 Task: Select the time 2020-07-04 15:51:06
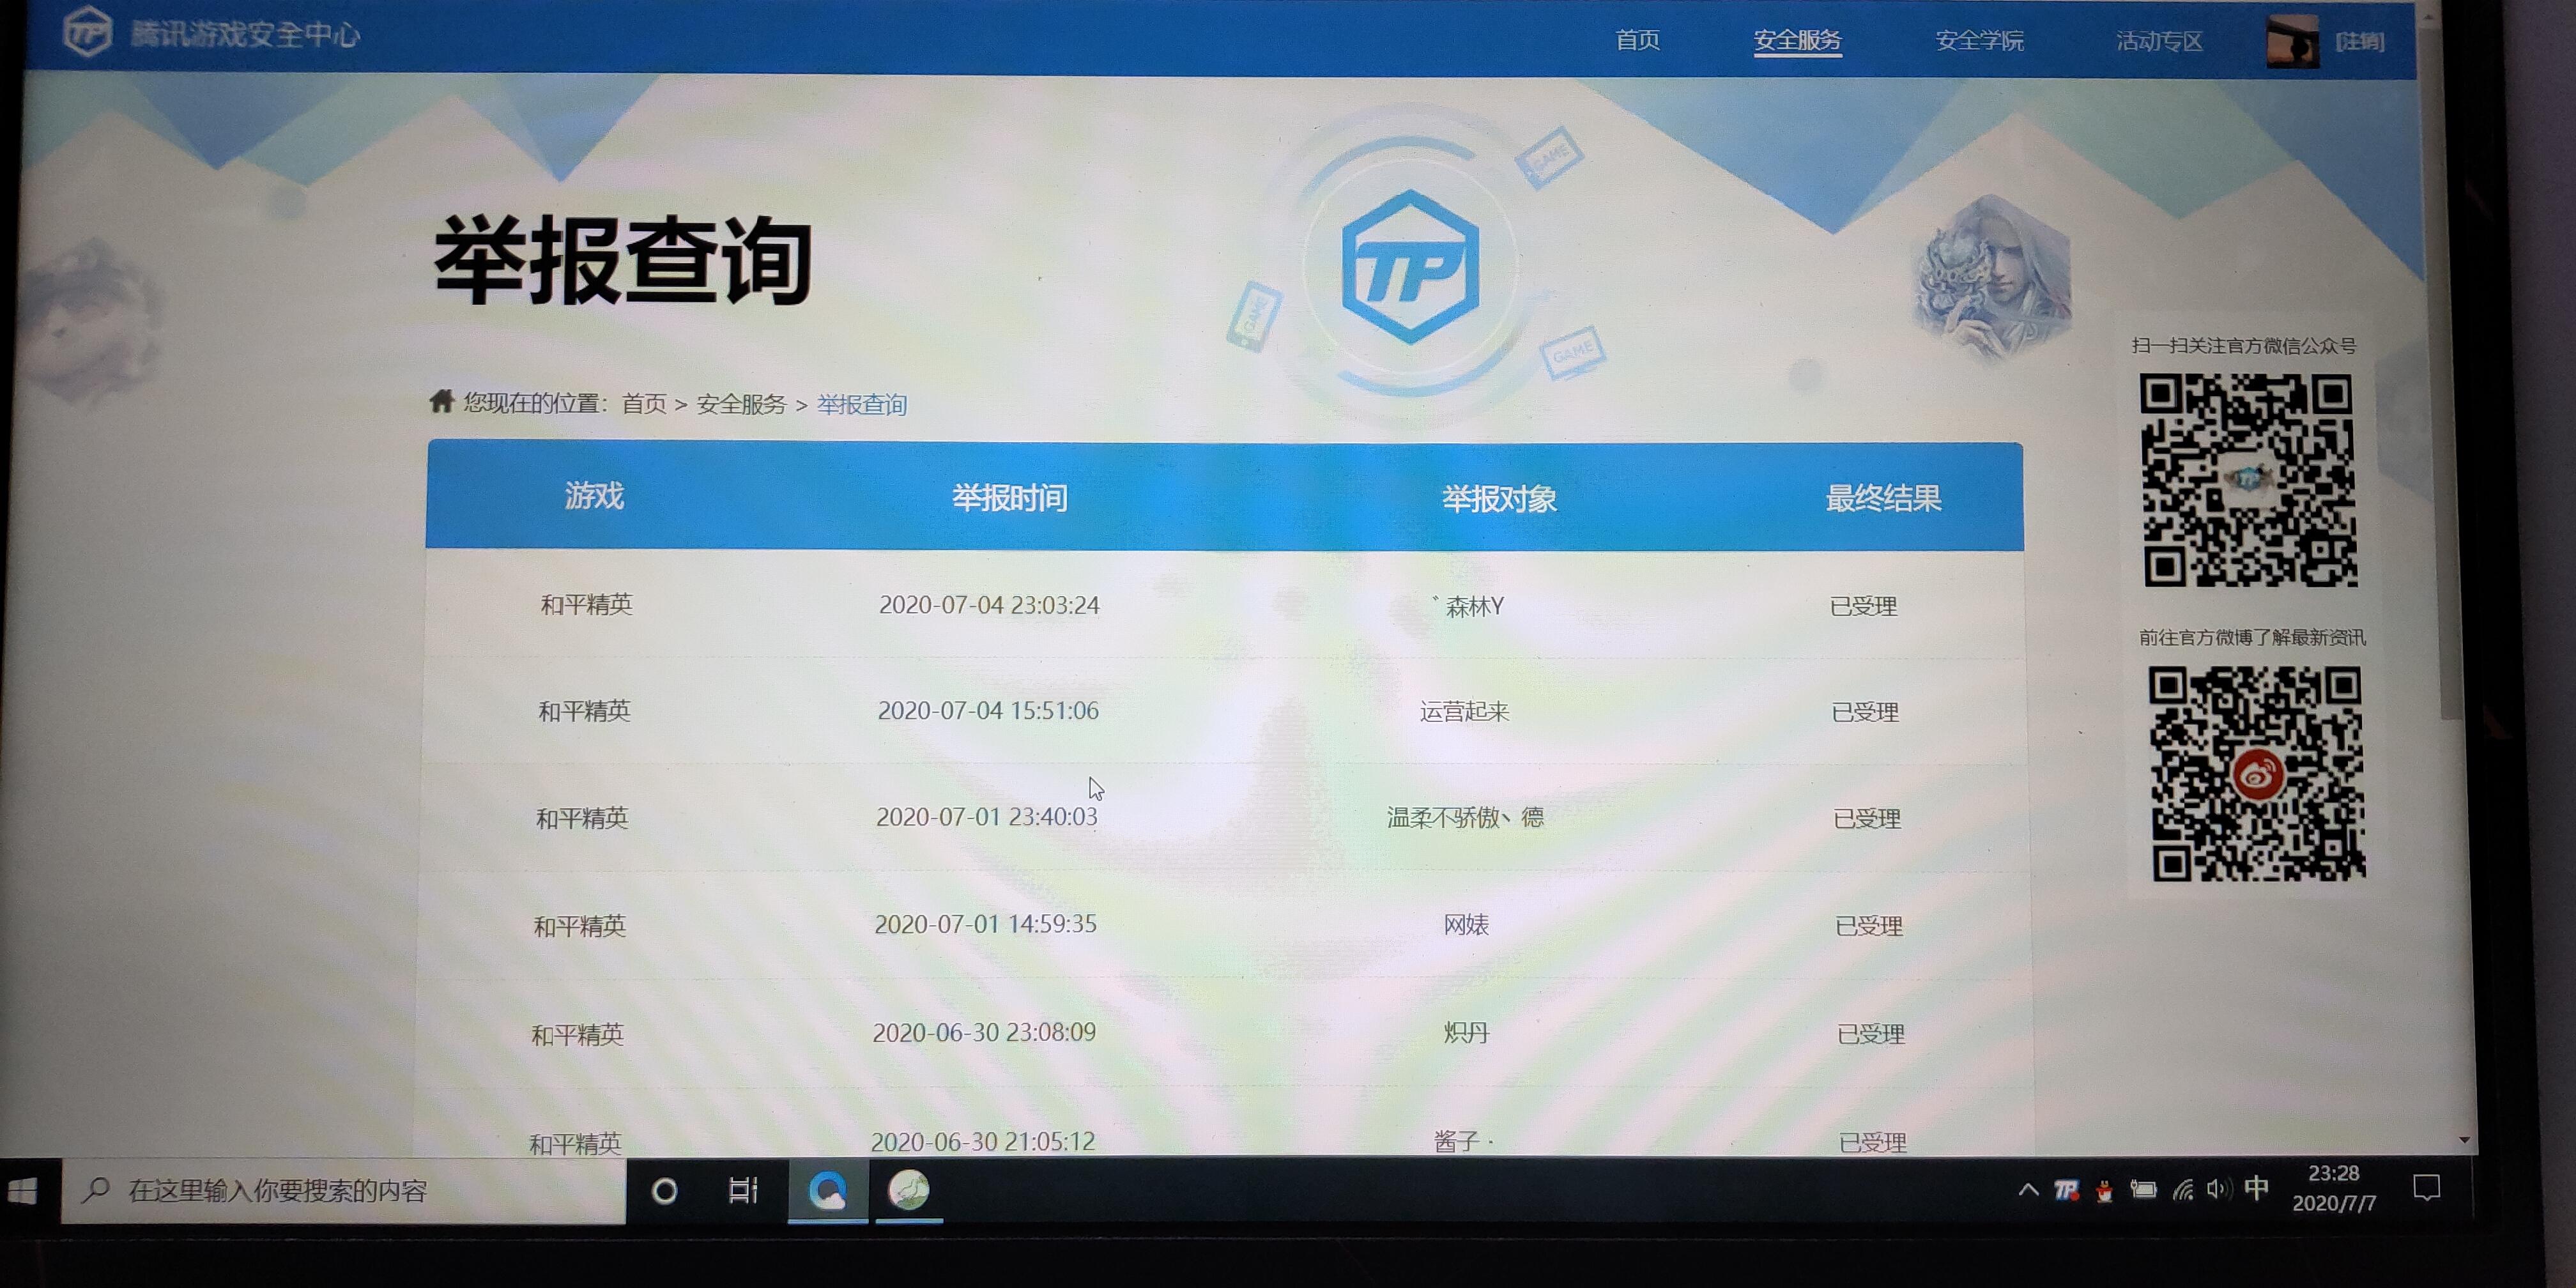tap(988, 710)
